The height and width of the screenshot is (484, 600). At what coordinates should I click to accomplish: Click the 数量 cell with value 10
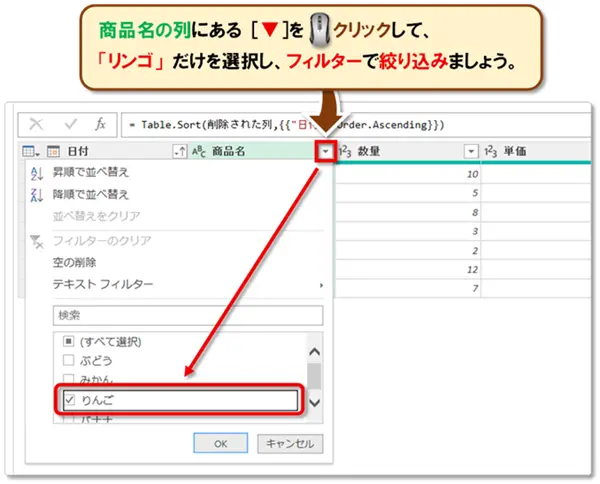408,174
